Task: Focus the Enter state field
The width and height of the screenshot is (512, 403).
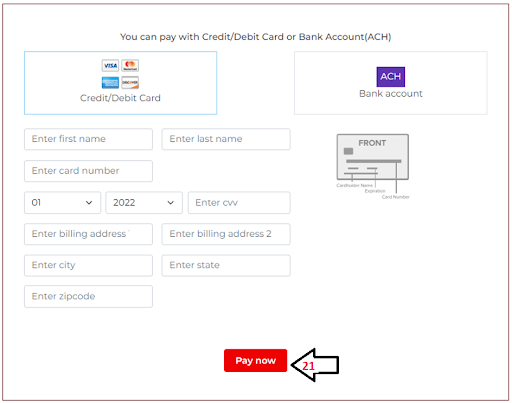Action: [x=226, y=265]
